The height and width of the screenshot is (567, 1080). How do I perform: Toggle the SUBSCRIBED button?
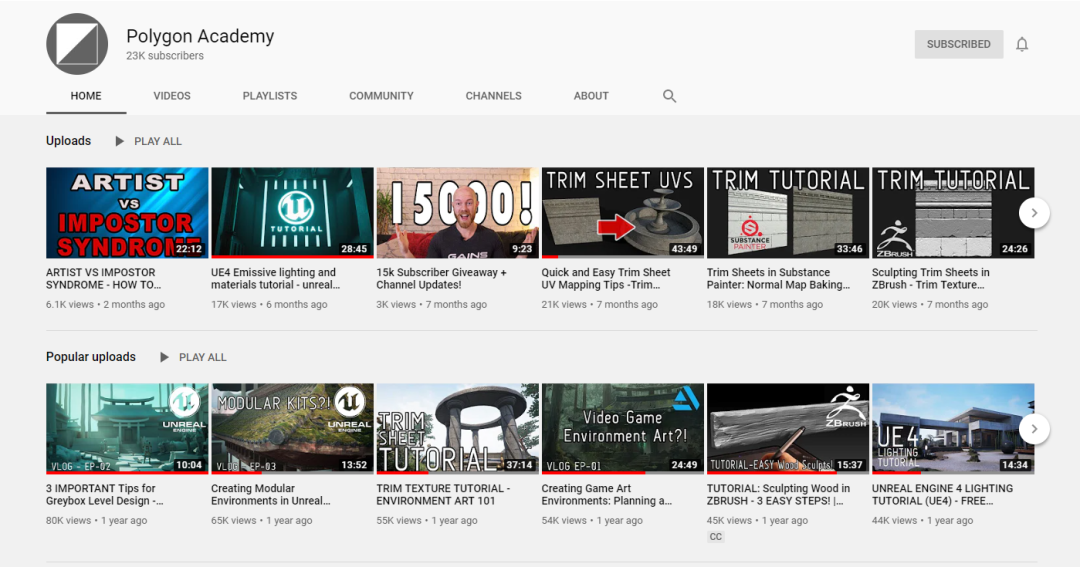(958, 44)
